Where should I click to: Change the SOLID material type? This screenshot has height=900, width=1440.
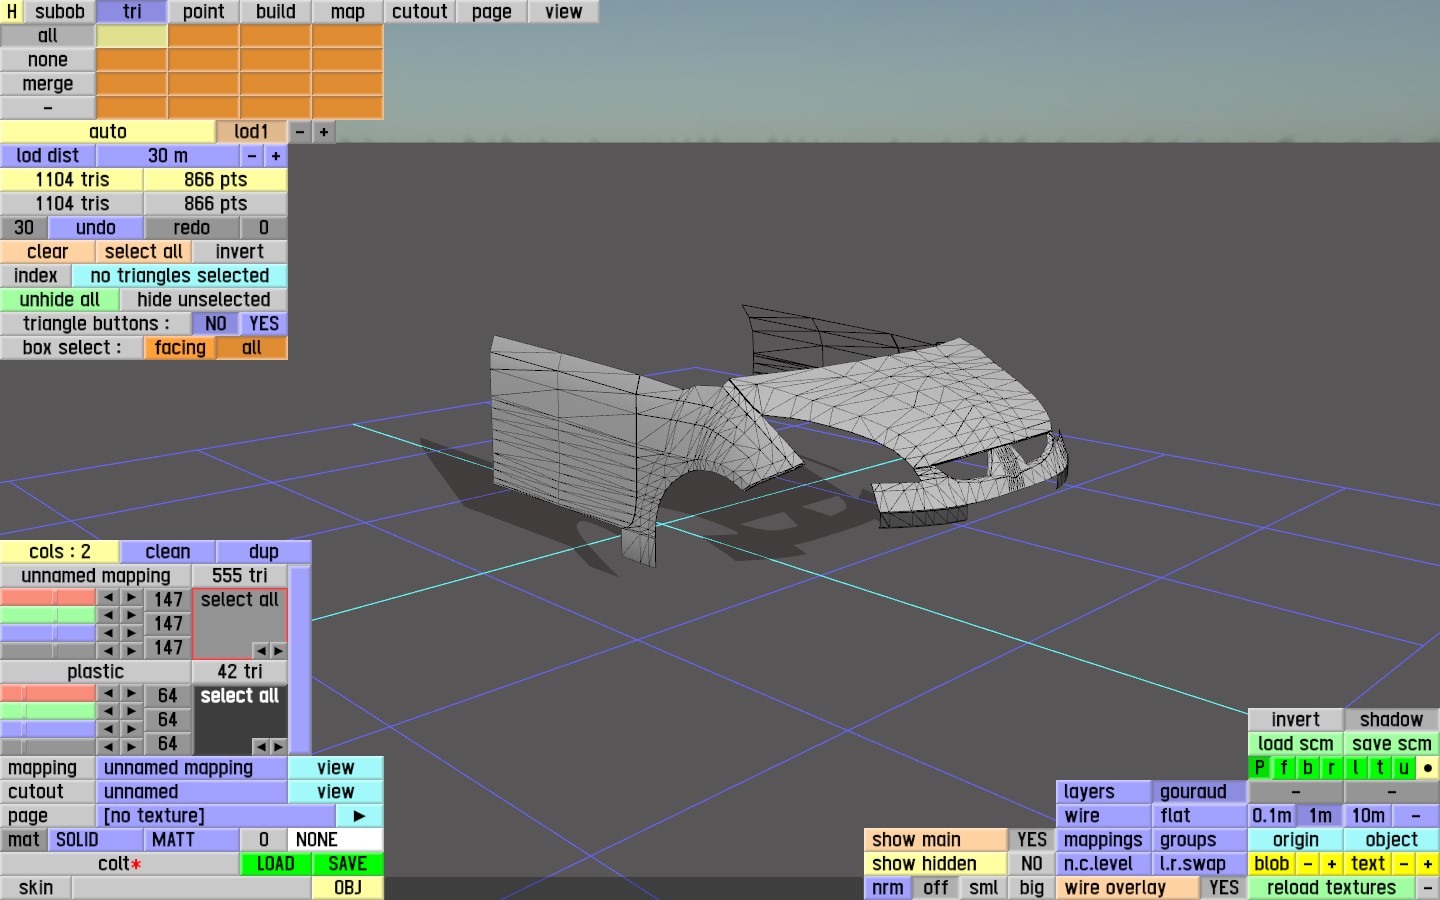tap(96, 840)
